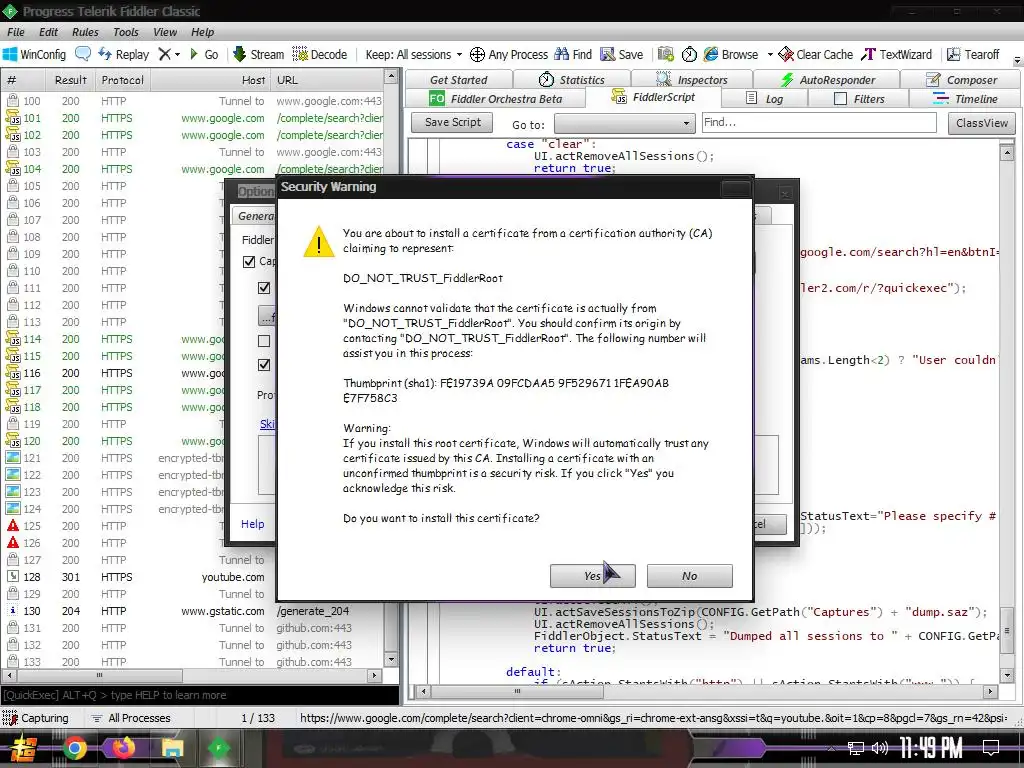Switch to the Timeline tab
The height and width of the screenshot is (768, 1024).
coord(965,99)
